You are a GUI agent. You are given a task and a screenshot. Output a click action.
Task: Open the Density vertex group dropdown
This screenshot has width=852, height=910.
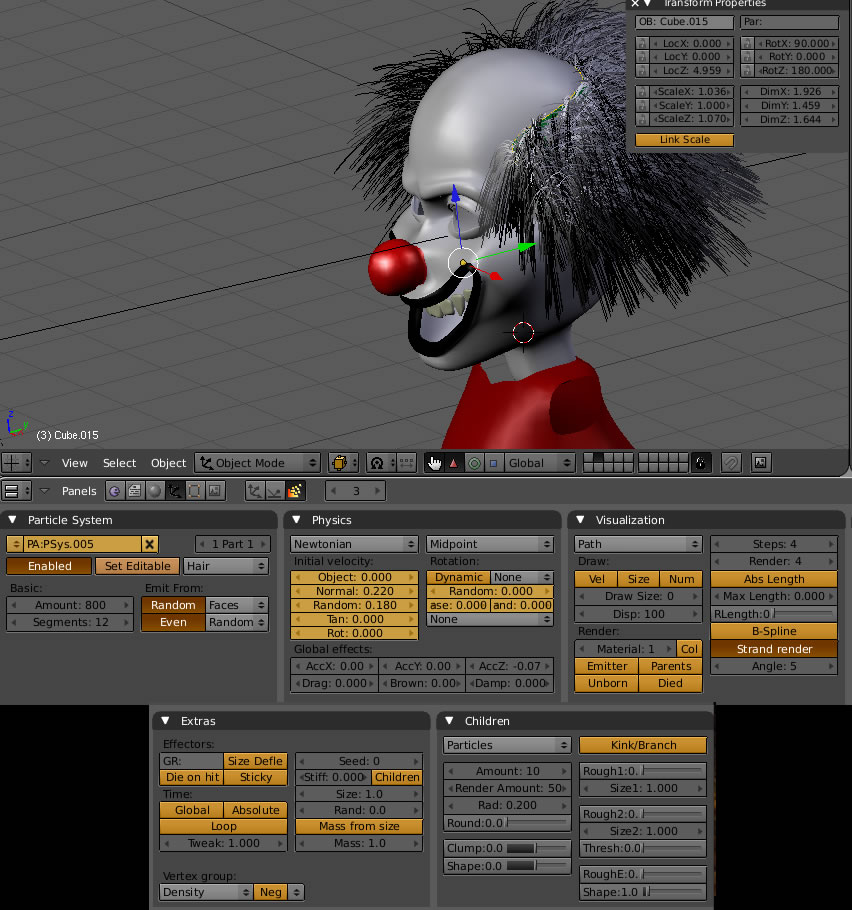click(206, 892)
